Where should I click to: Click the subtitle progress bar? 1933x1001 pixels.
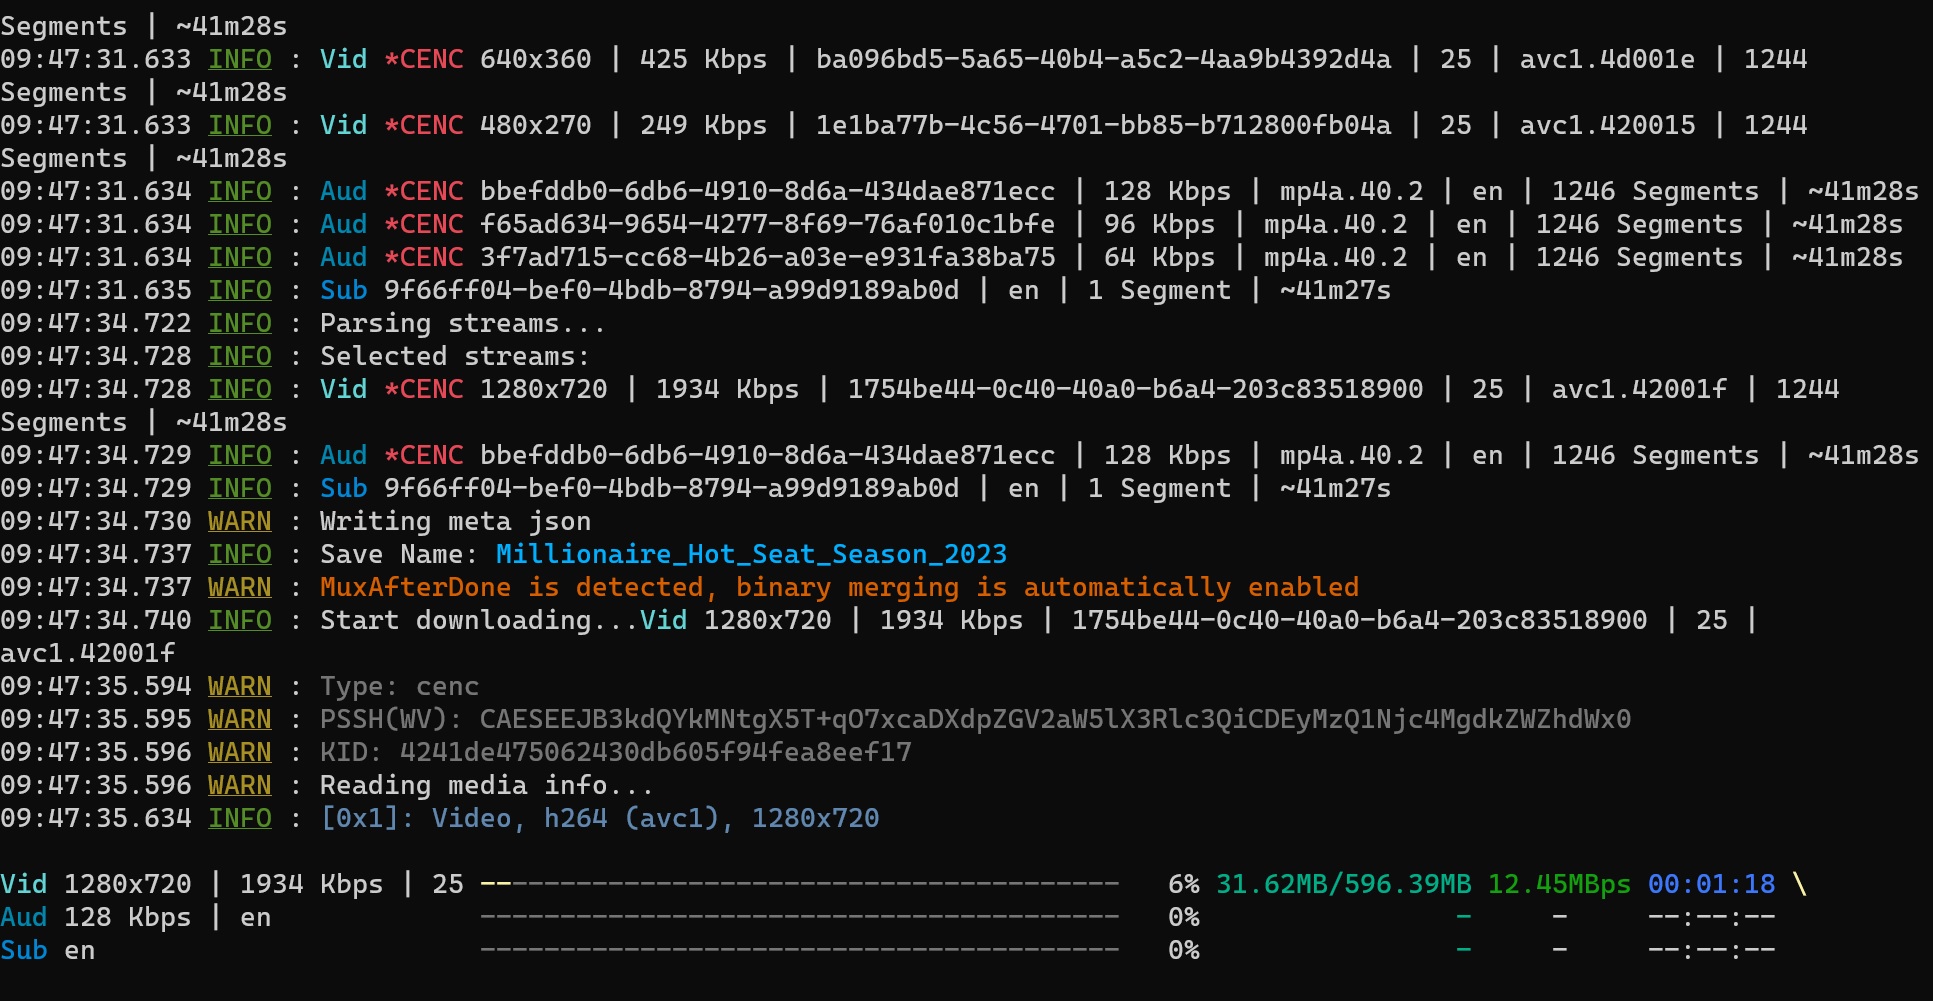[799, 950]
